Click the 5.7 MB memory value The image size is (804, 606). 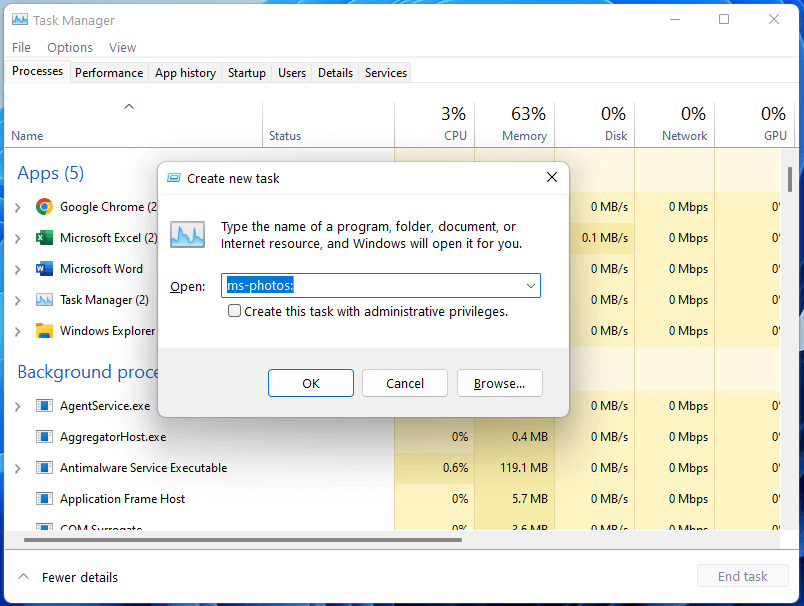(x=530, y=499)
